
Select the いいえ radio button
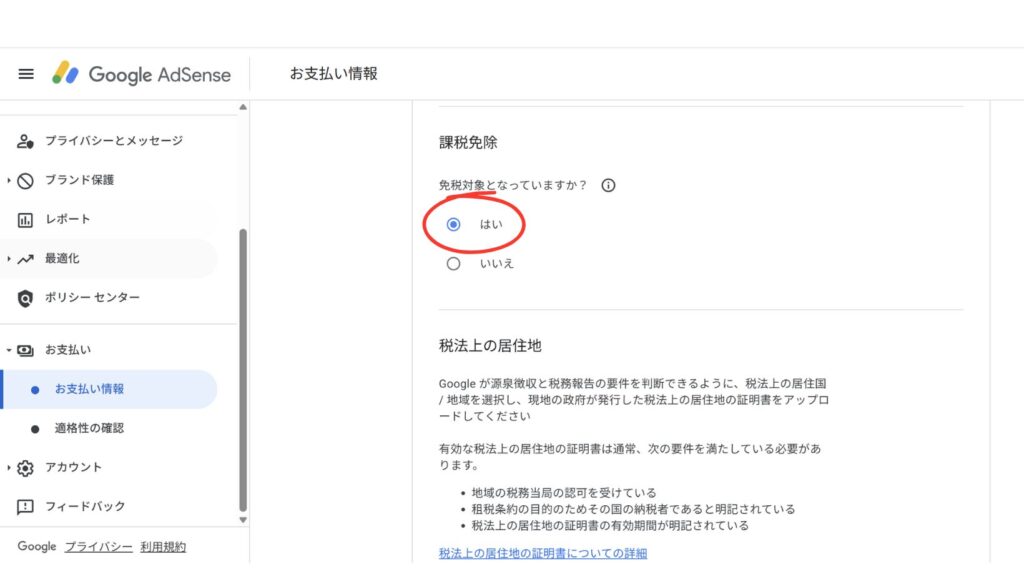pos(453,264)
